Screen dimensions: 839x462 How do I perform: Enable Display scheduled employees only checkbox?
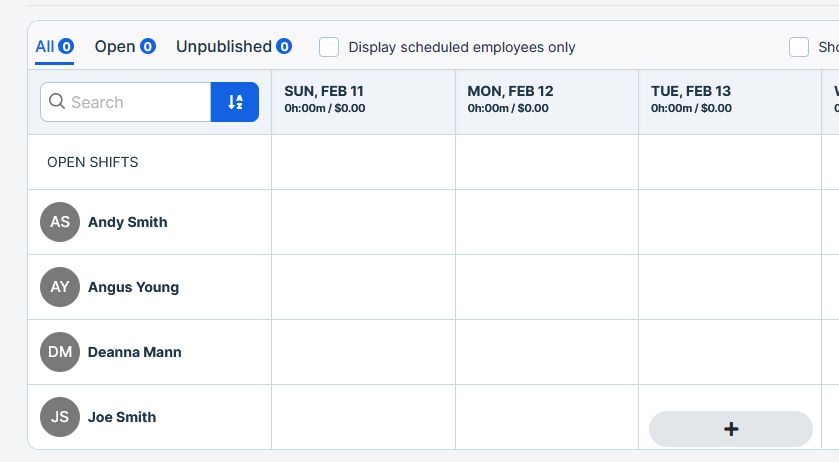[329, 47]
